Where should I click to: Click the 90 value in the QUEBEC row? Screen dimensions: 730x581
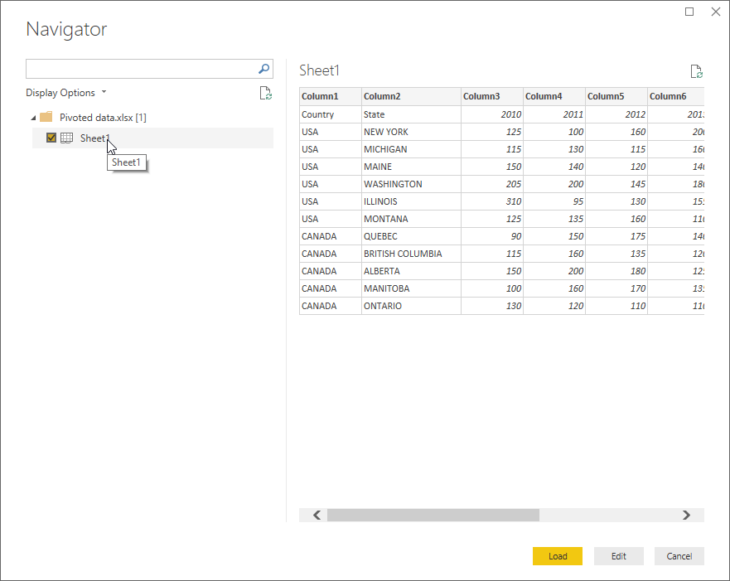492,236
